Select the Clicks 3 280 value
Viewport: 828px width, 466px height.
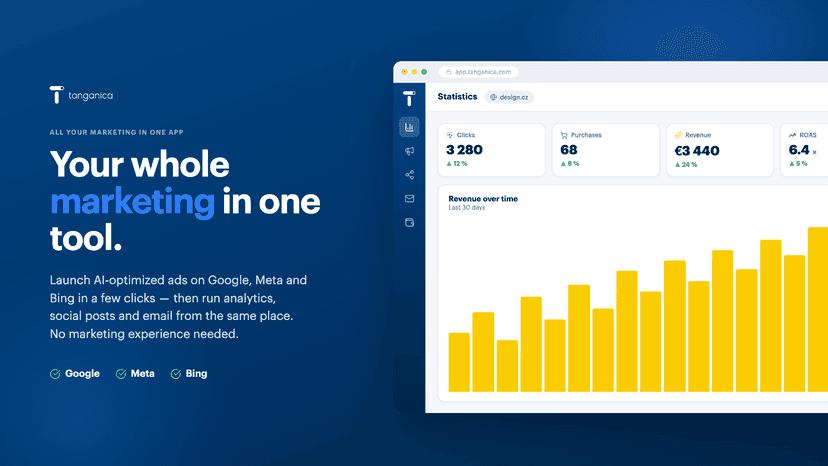[464, 150]
